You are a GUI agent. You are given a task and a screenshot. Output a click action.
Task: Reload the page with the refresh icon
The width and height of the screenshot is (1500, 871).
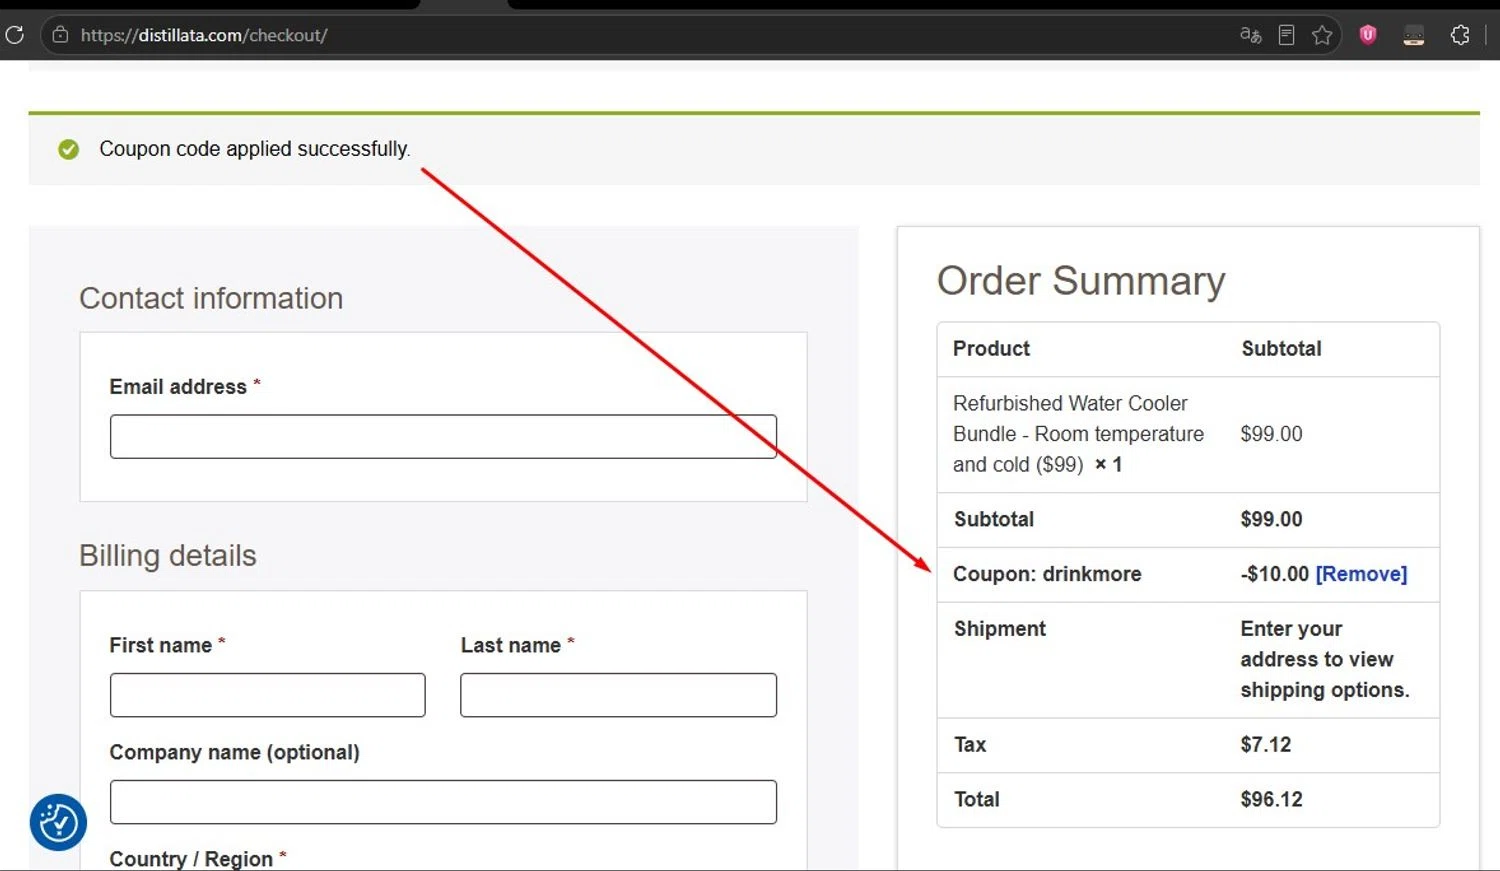pos(14,35)
